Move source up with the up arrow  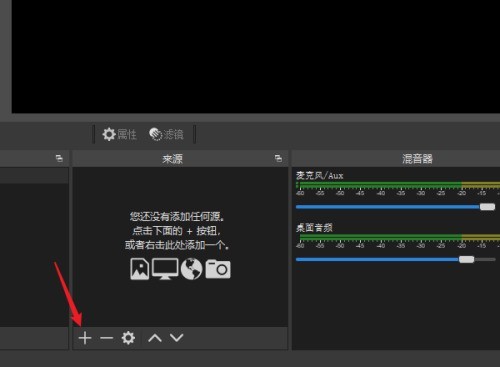(x=155, y=338)
